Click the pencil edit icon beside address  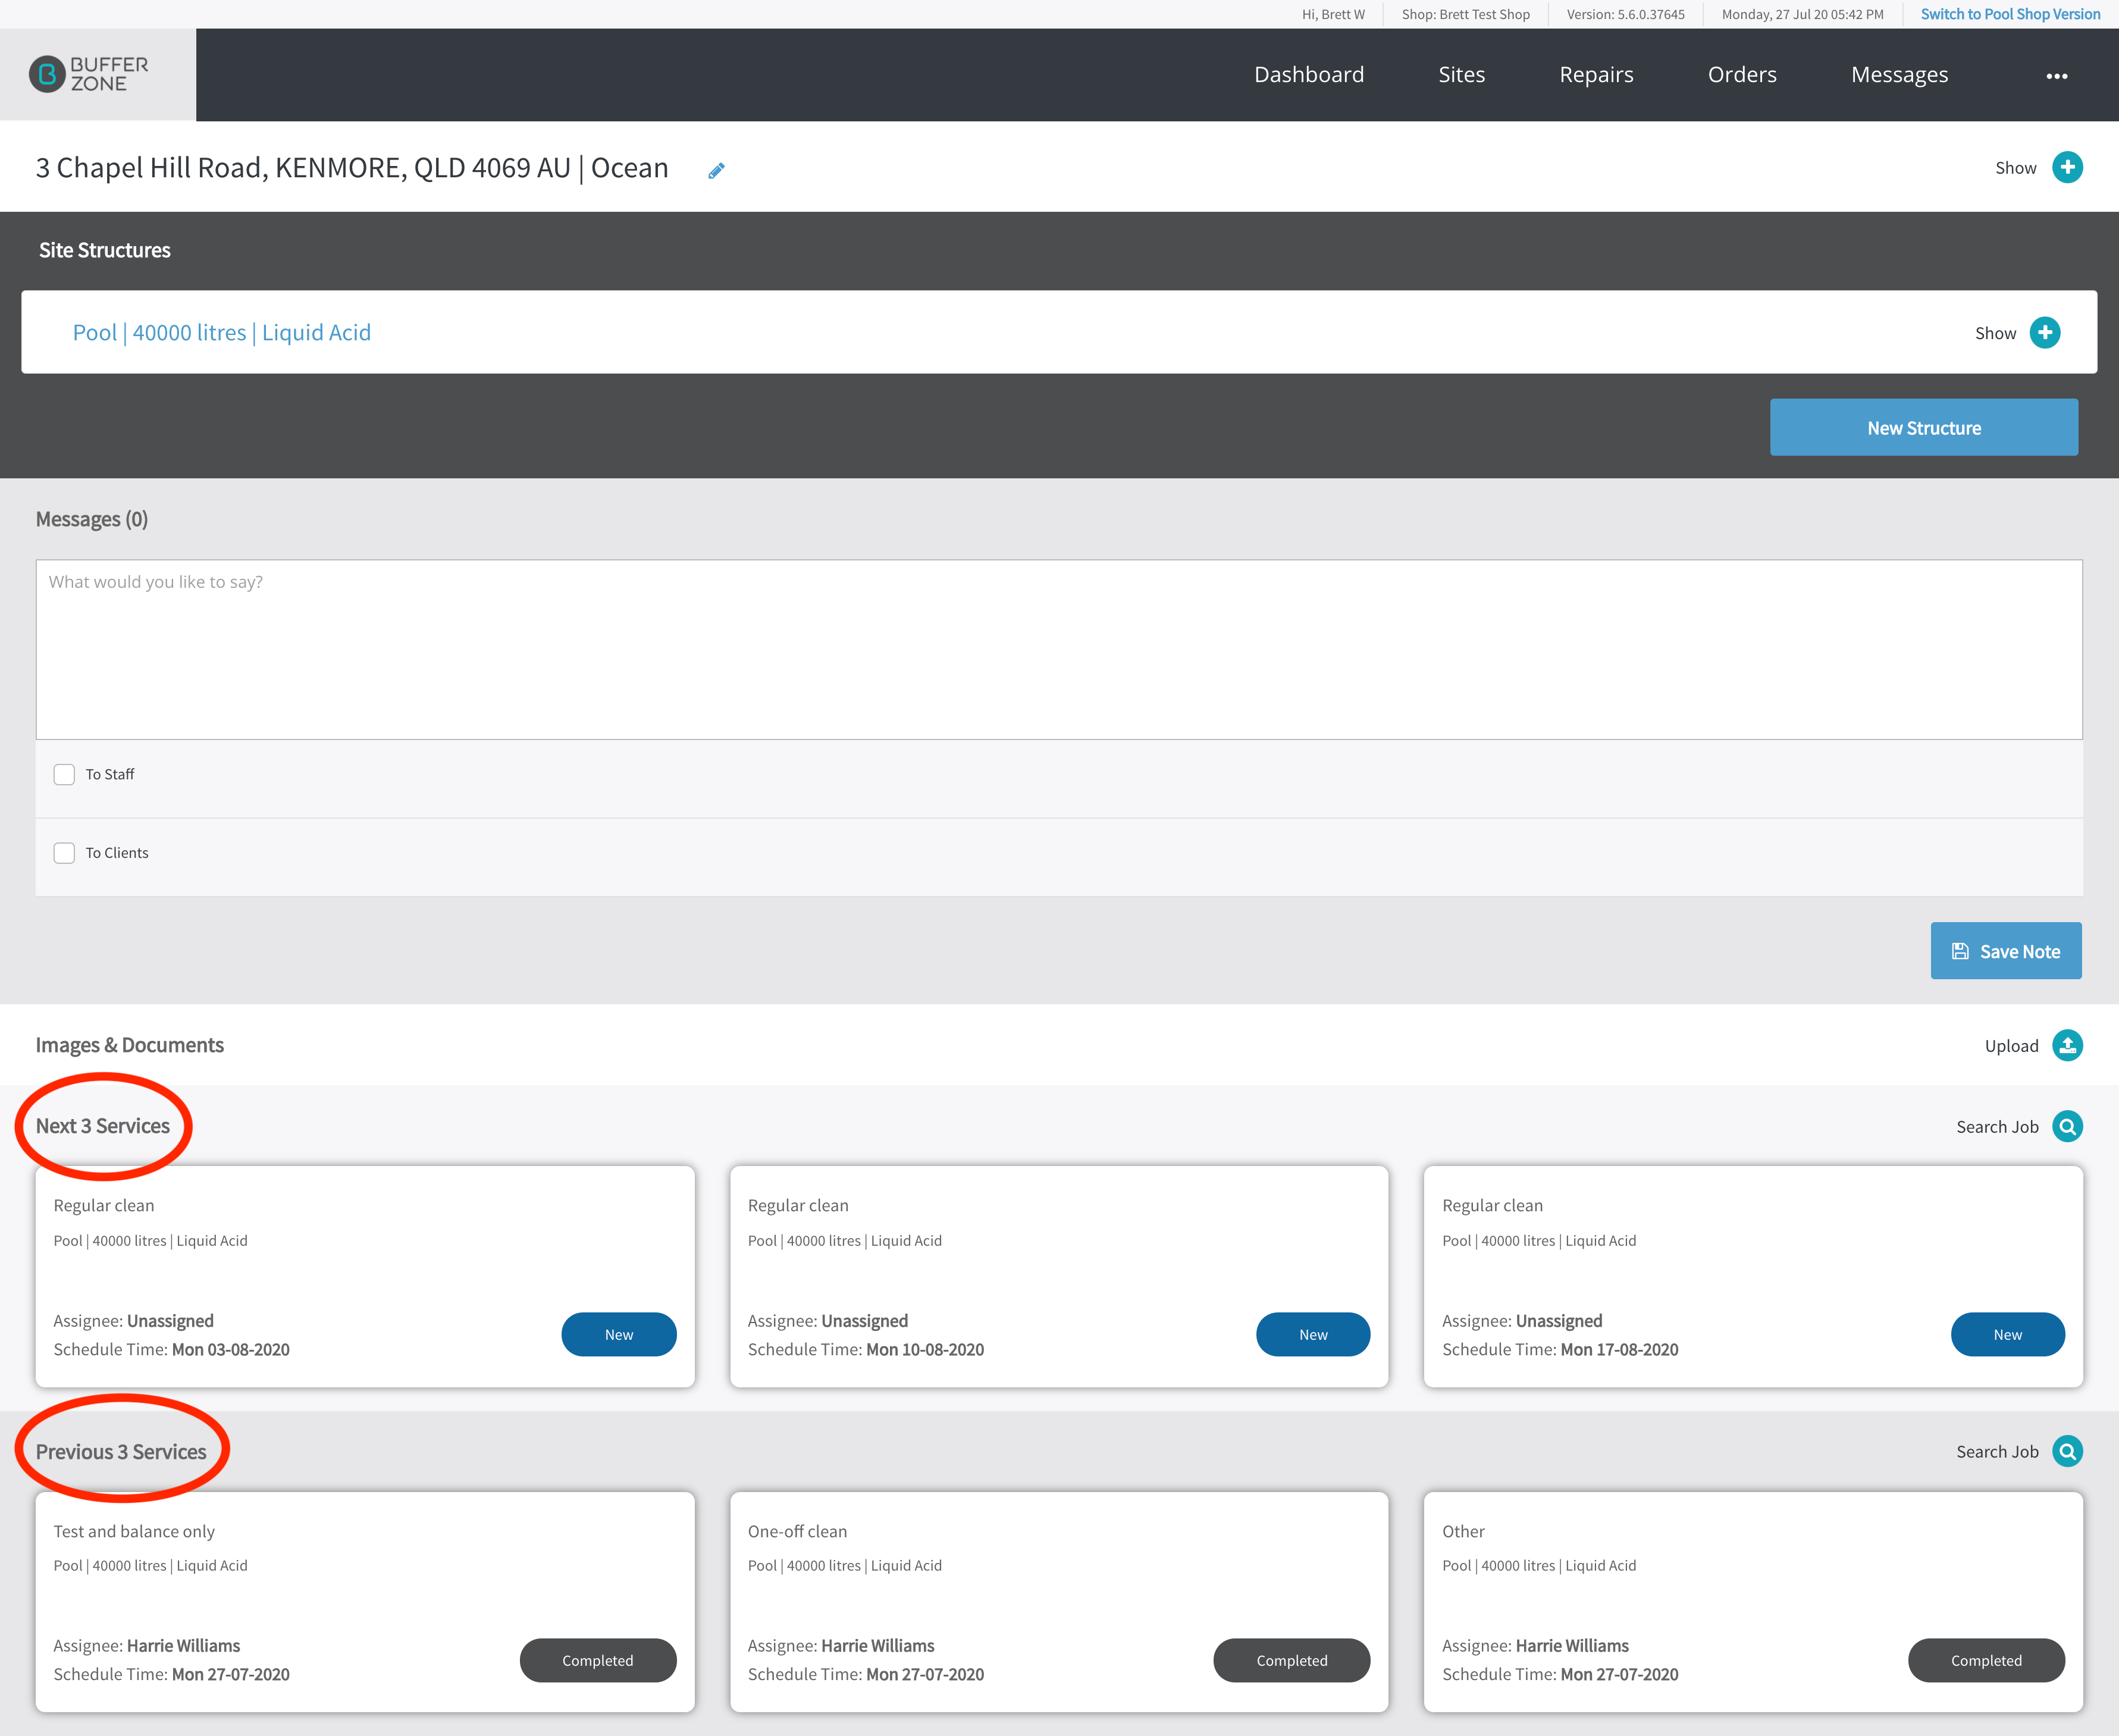point(716,171)
